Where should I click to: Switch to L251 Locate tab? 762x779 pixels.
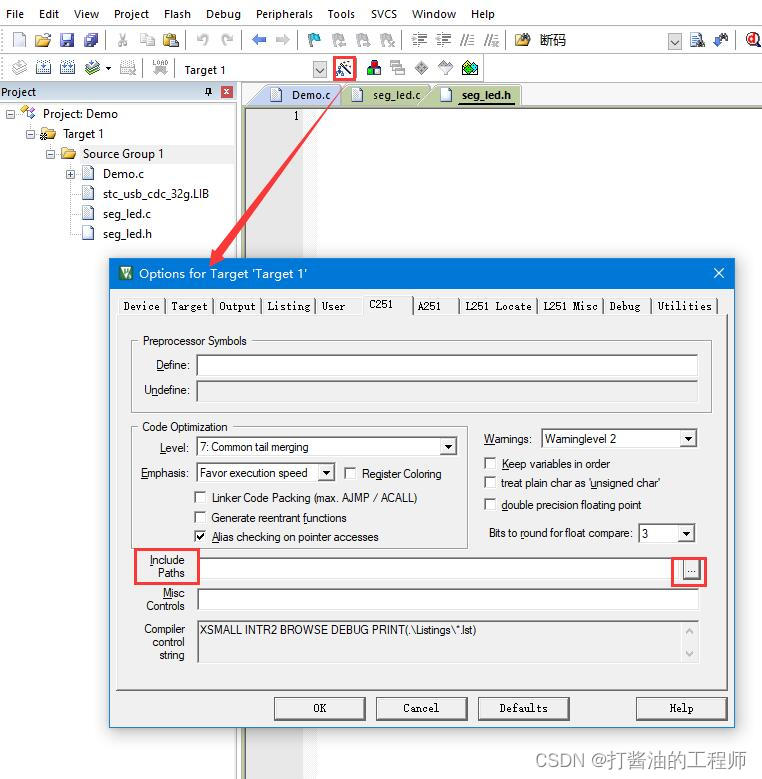(498, 306)
